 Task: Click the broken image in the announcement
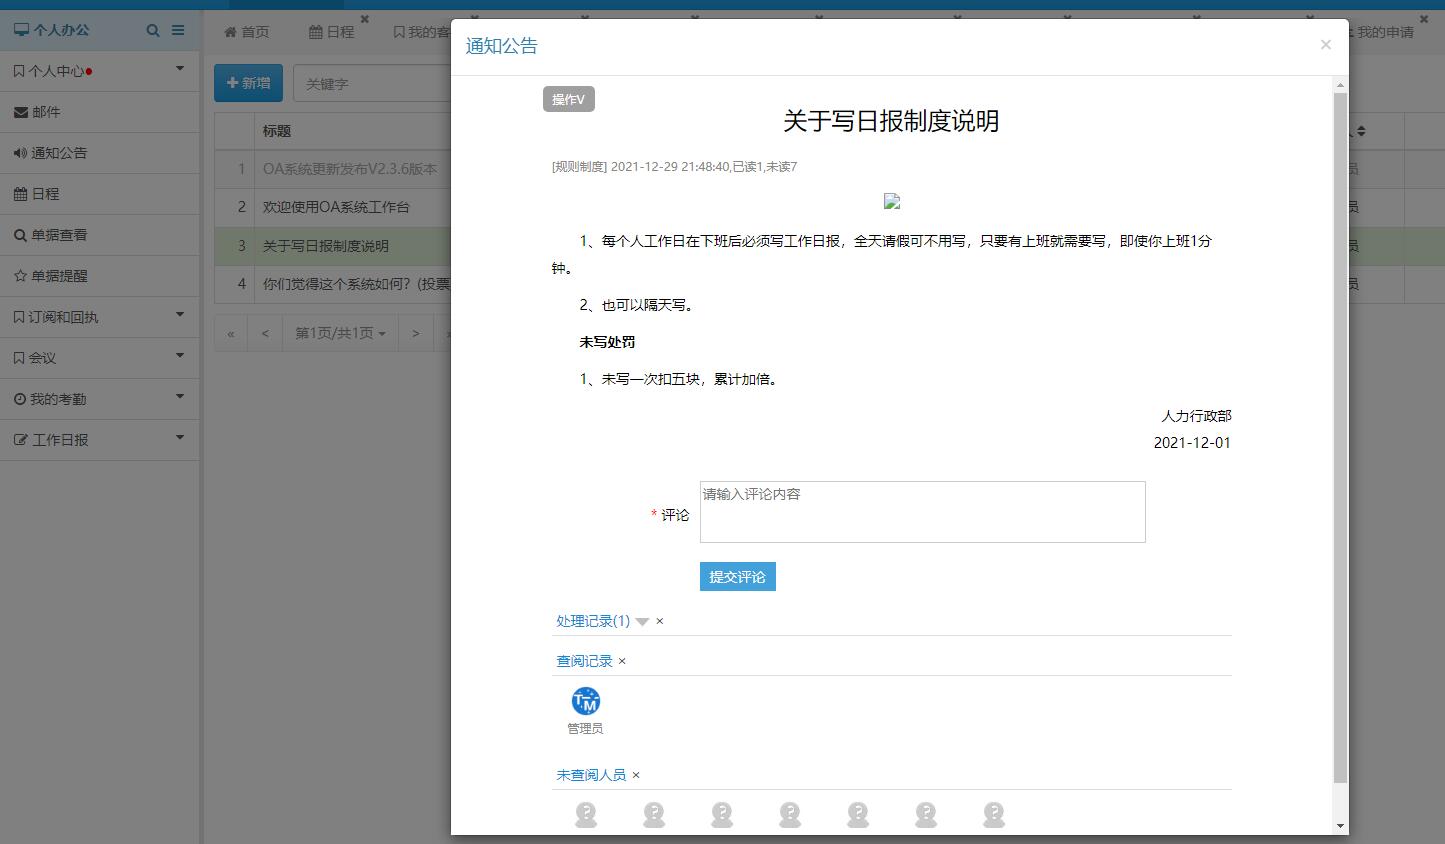click(x=892, y=202)
